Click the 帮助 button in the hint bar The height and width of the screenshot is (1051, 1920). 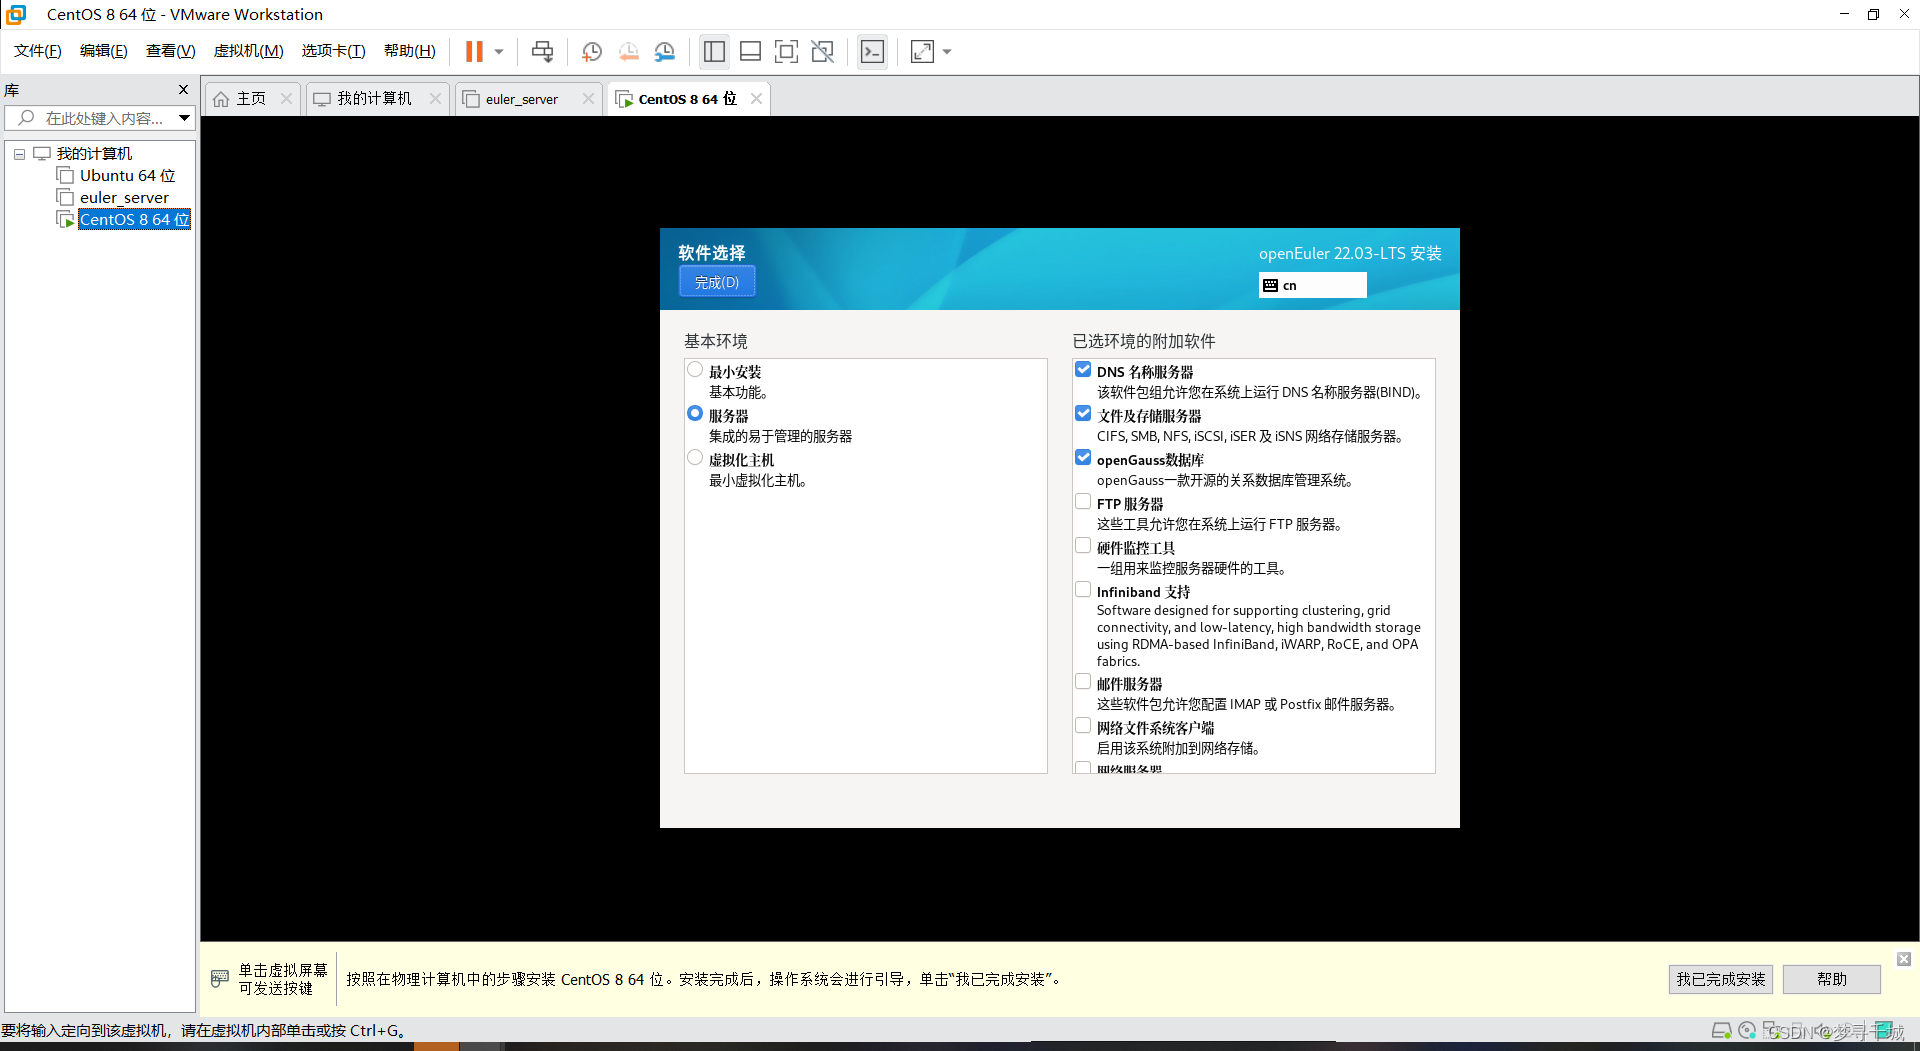[x=1832, y=979]
